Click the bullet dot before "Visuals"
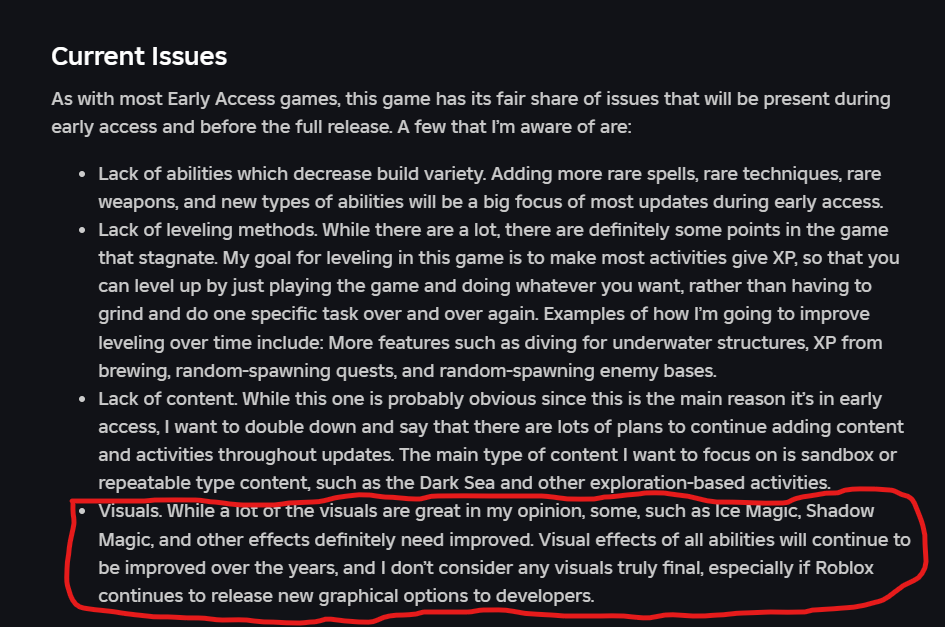Screen dimensions: 945x627 click(x=82, y=511)
